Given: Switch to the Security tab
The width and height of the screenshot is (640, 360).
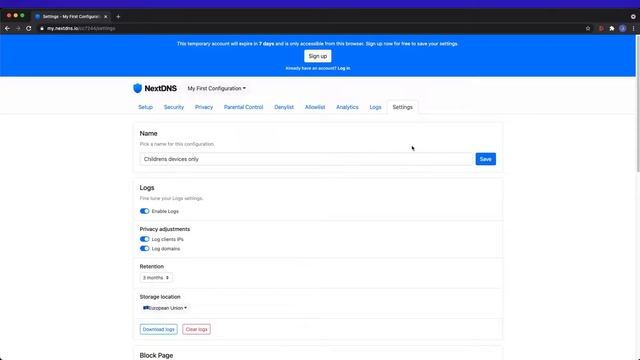Looking at the screenshot, I should [174, 107].
